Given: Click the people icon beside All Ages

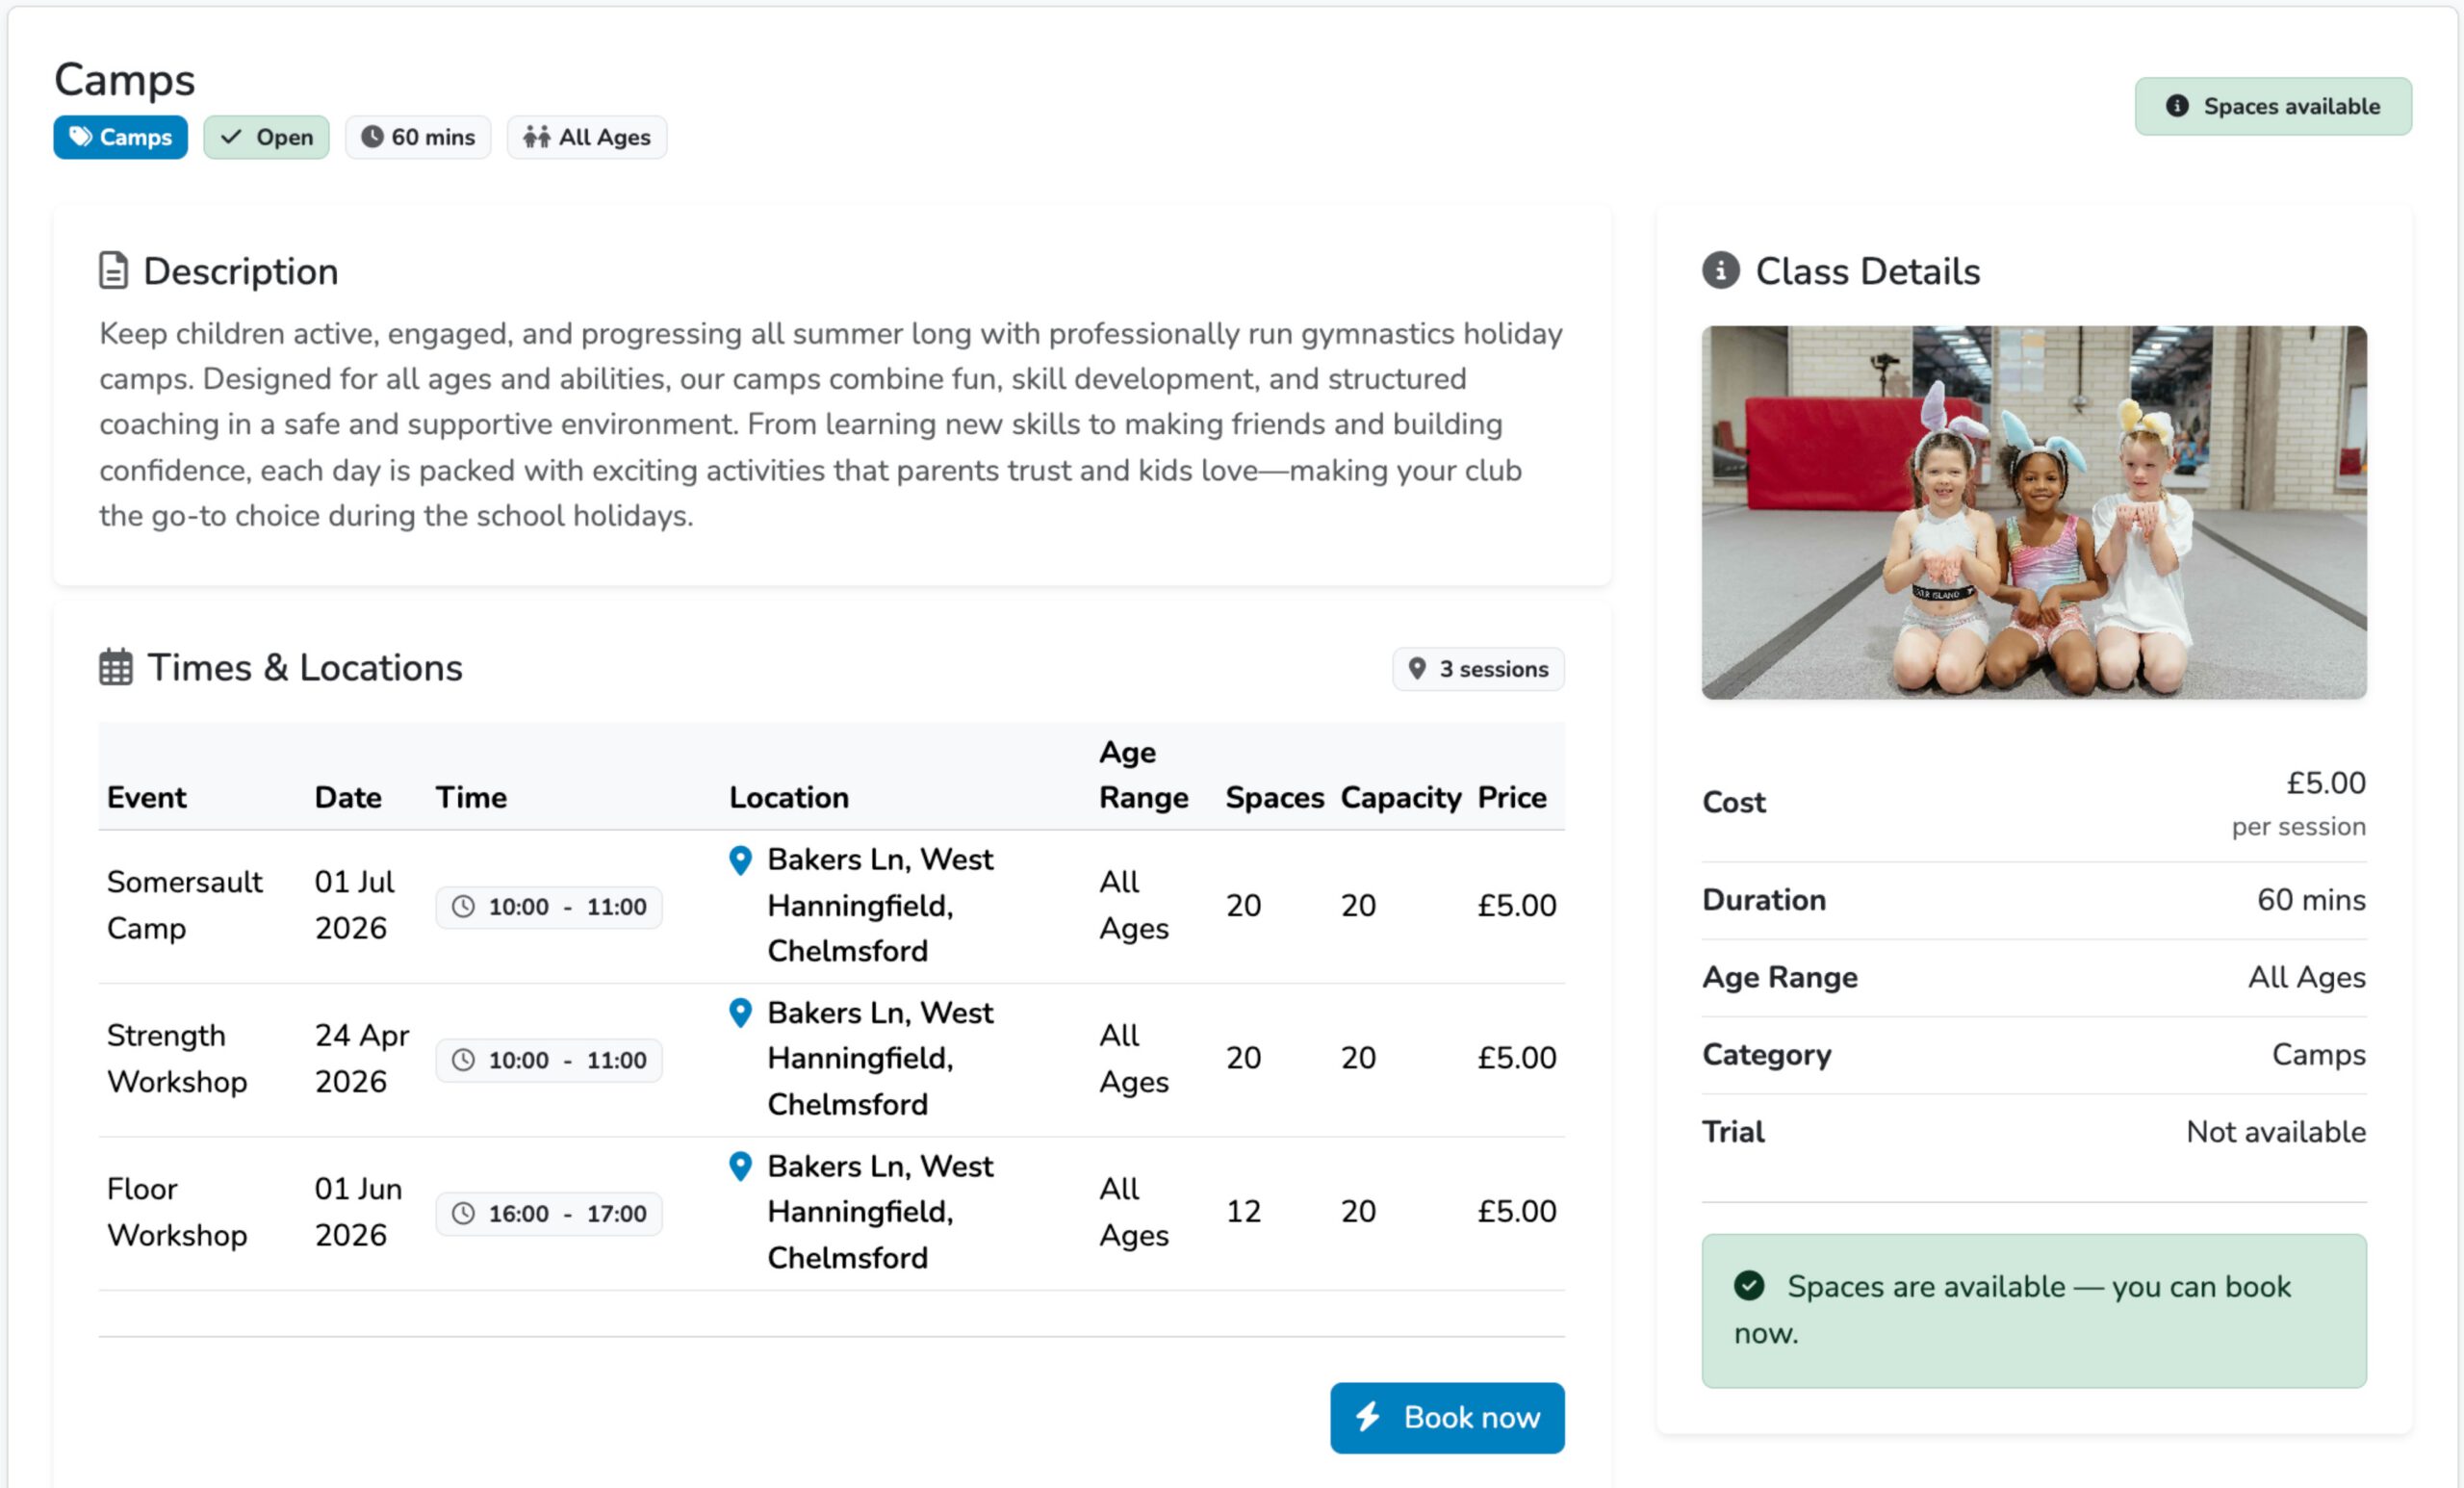Looking at the screenshot, I should (537, 137).
